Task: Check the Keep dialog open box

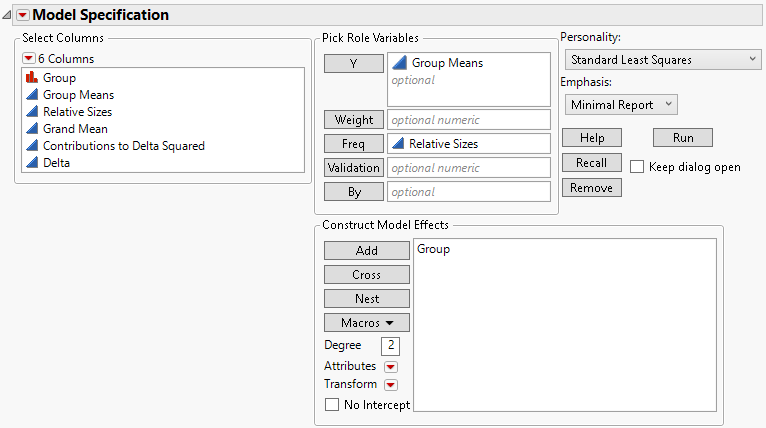Action: 637,167
